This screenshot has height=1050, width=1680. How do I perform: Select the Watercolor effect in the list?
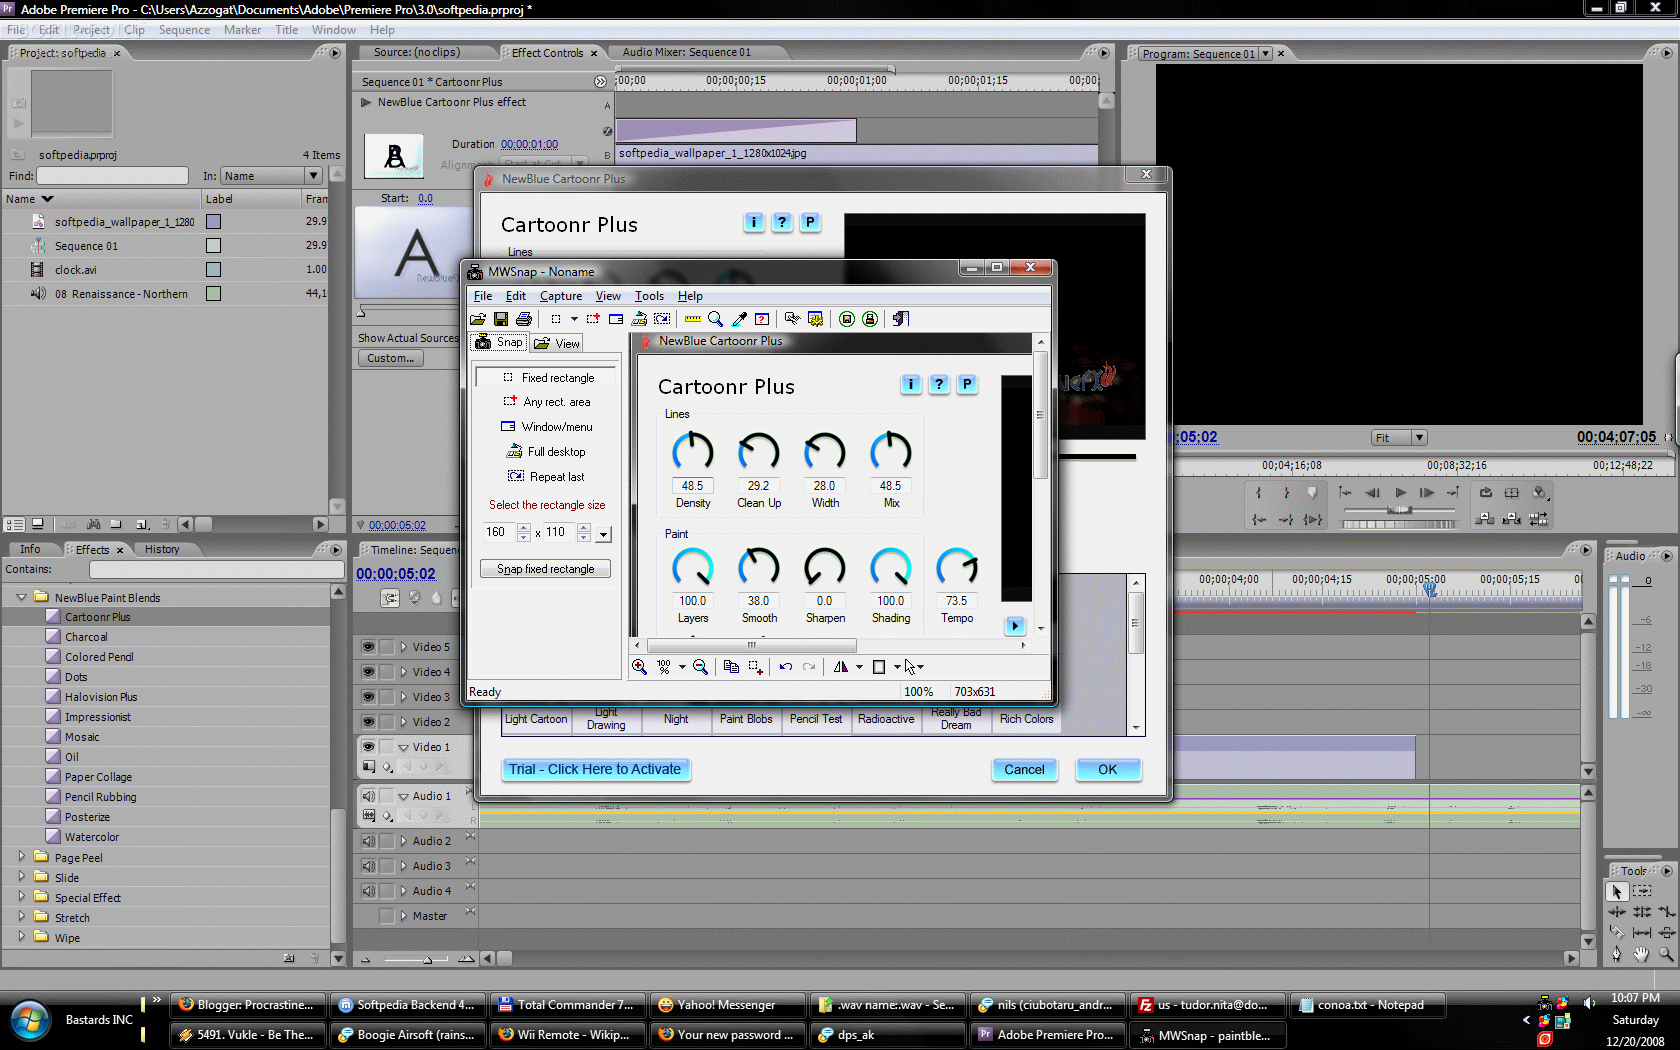point(92,837)
